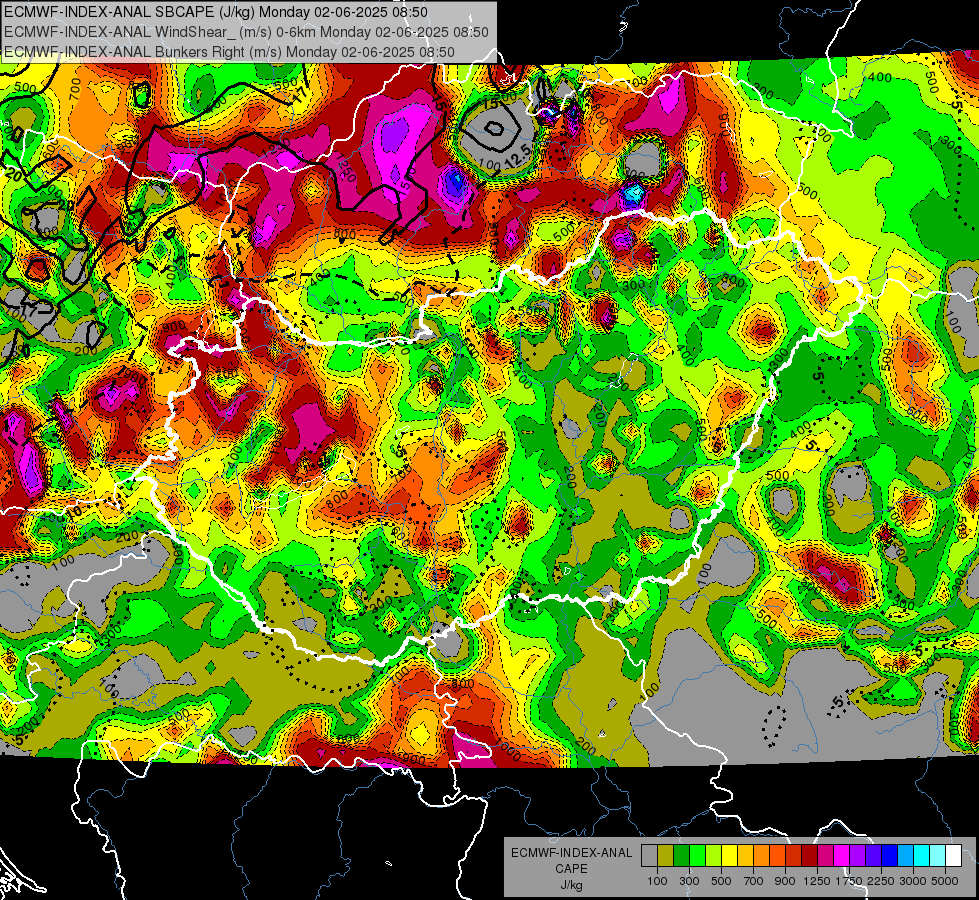Select the dark maroon swatch left of 1250 tick
Viewport: 979px width, 900px height.
(x=810, y=856)
